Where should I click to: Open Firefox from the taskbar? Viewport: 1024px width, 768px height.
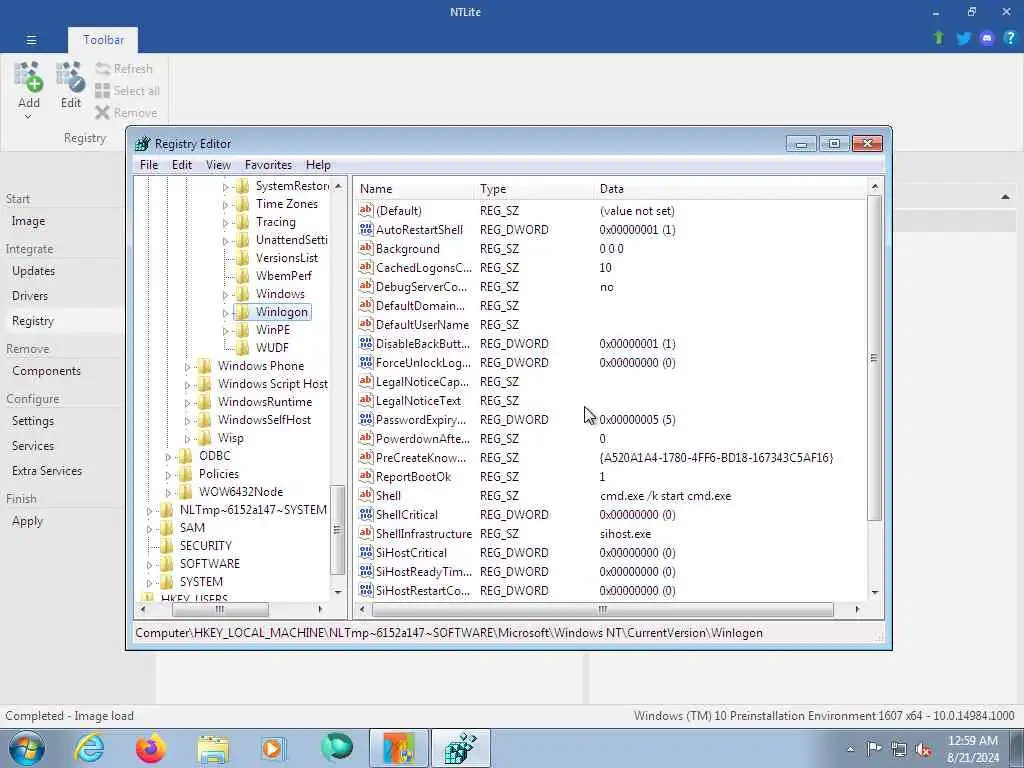point(151,748)
